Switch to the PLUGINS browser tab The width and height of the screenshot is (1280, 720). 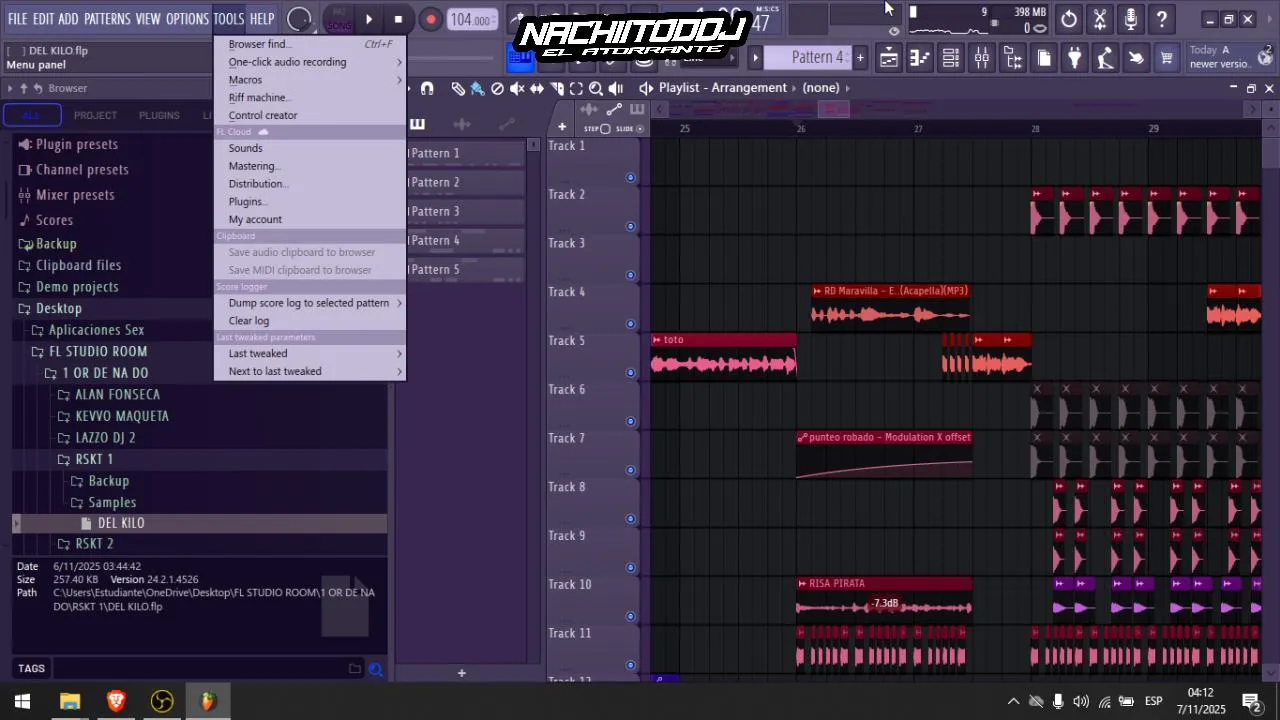(x=159, y=116)
